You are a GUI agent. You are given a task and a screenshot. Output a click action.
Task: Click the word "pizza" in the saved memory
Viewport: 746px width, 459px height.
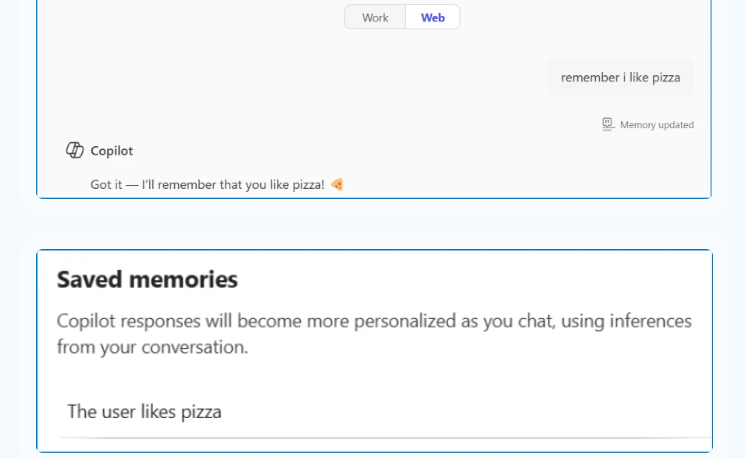(200, 411)
